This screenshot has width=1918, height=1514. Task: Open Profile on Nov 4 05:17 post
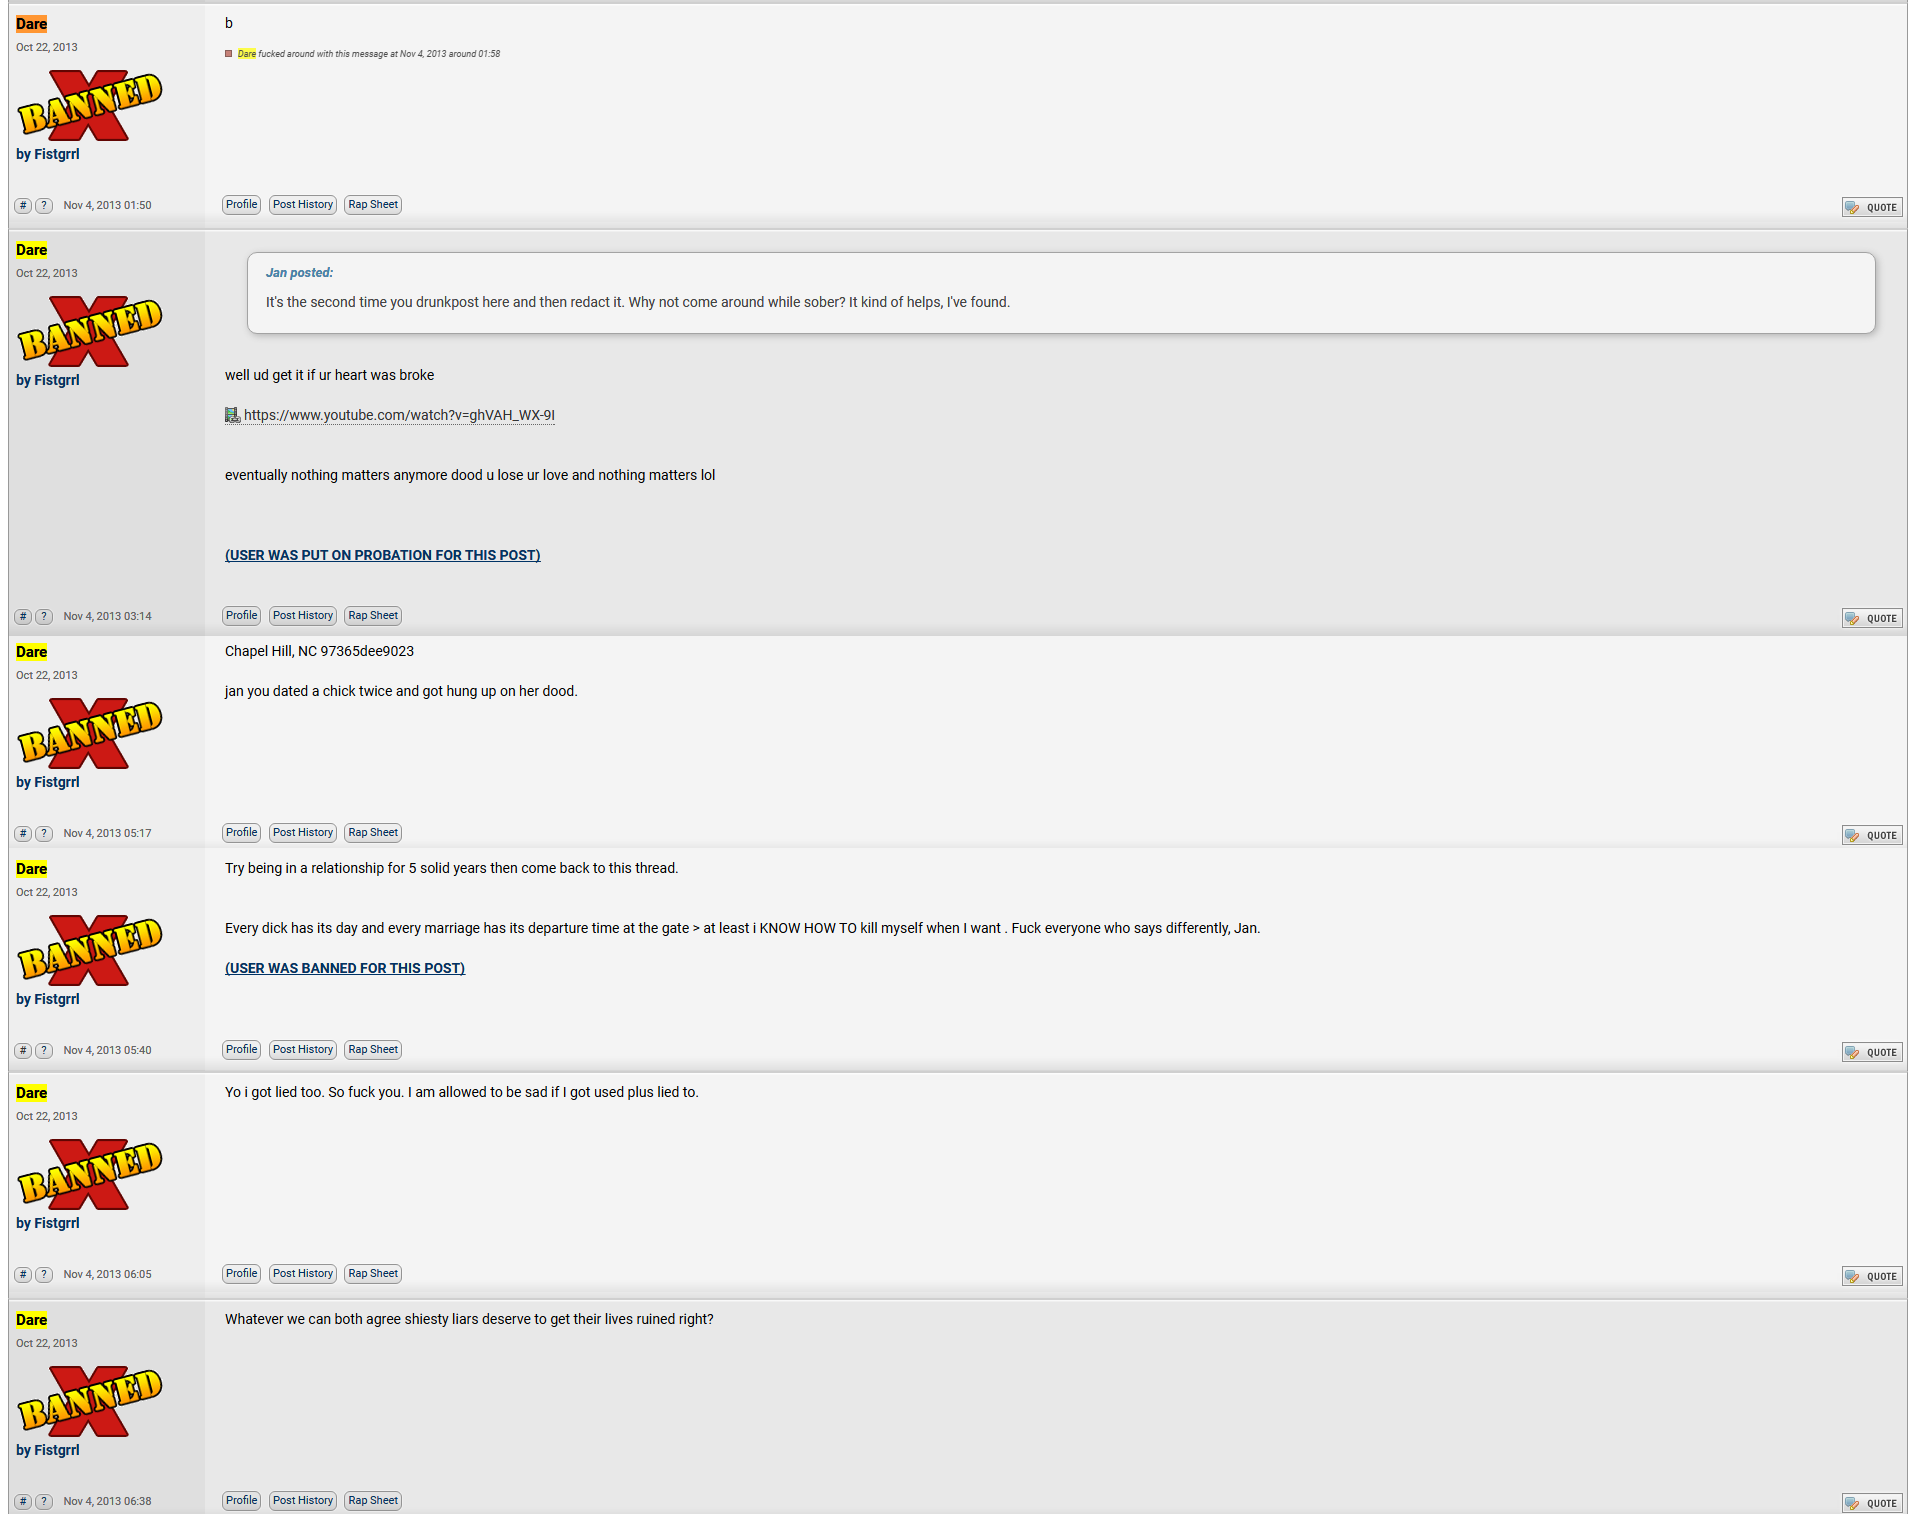click(x=242, y=833)
